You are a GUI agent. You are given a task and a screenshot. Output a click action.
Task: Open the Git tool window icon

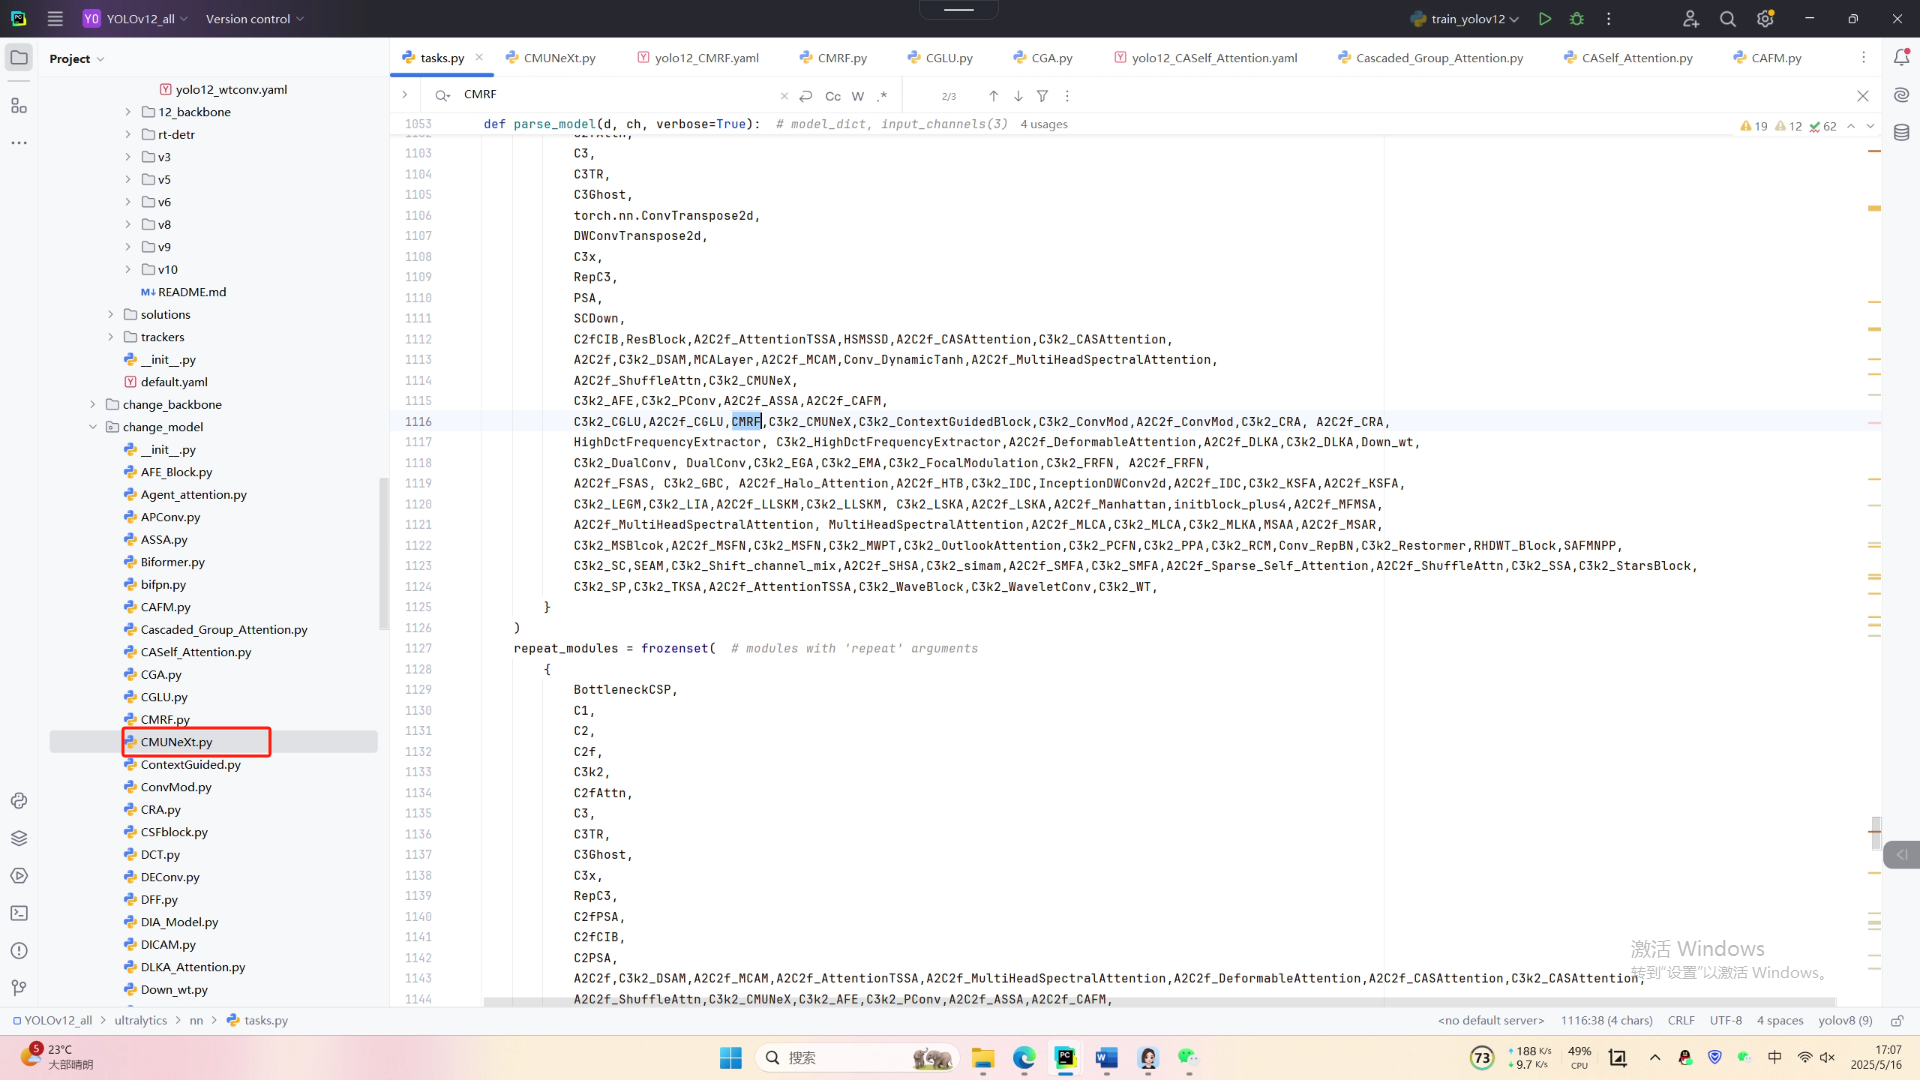pos(19,988)
